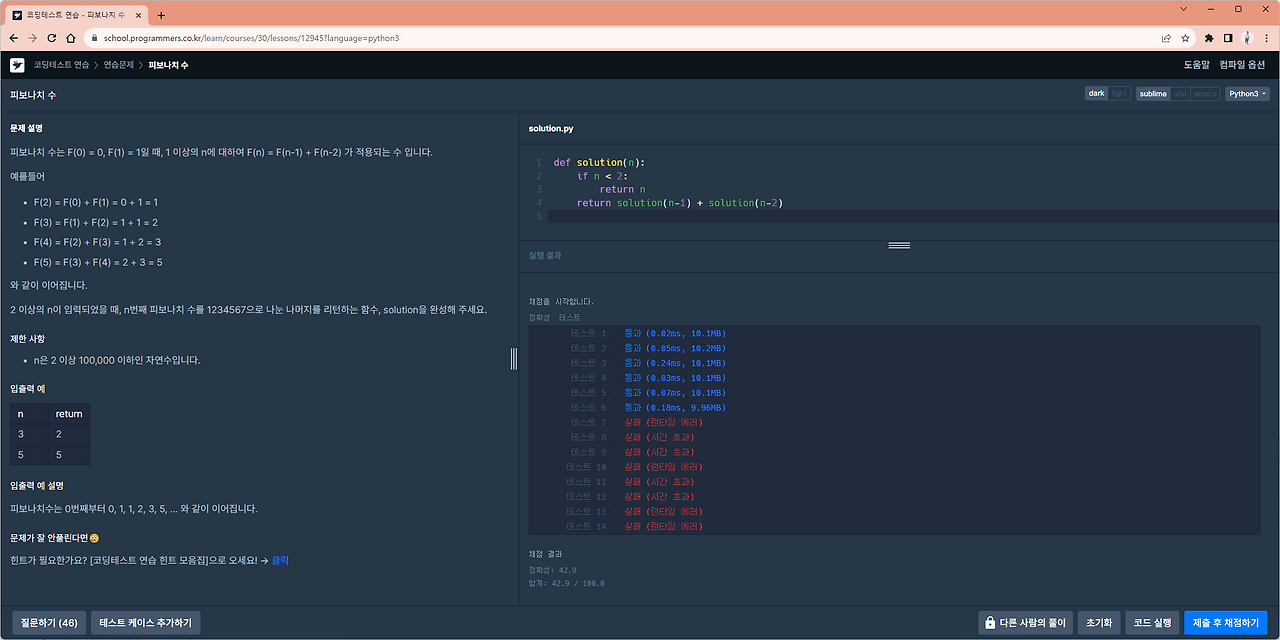Screen dimensions: 1280x640
Task: Open a new browser tab with the plus icon
Action: click(x=161, y=15)
